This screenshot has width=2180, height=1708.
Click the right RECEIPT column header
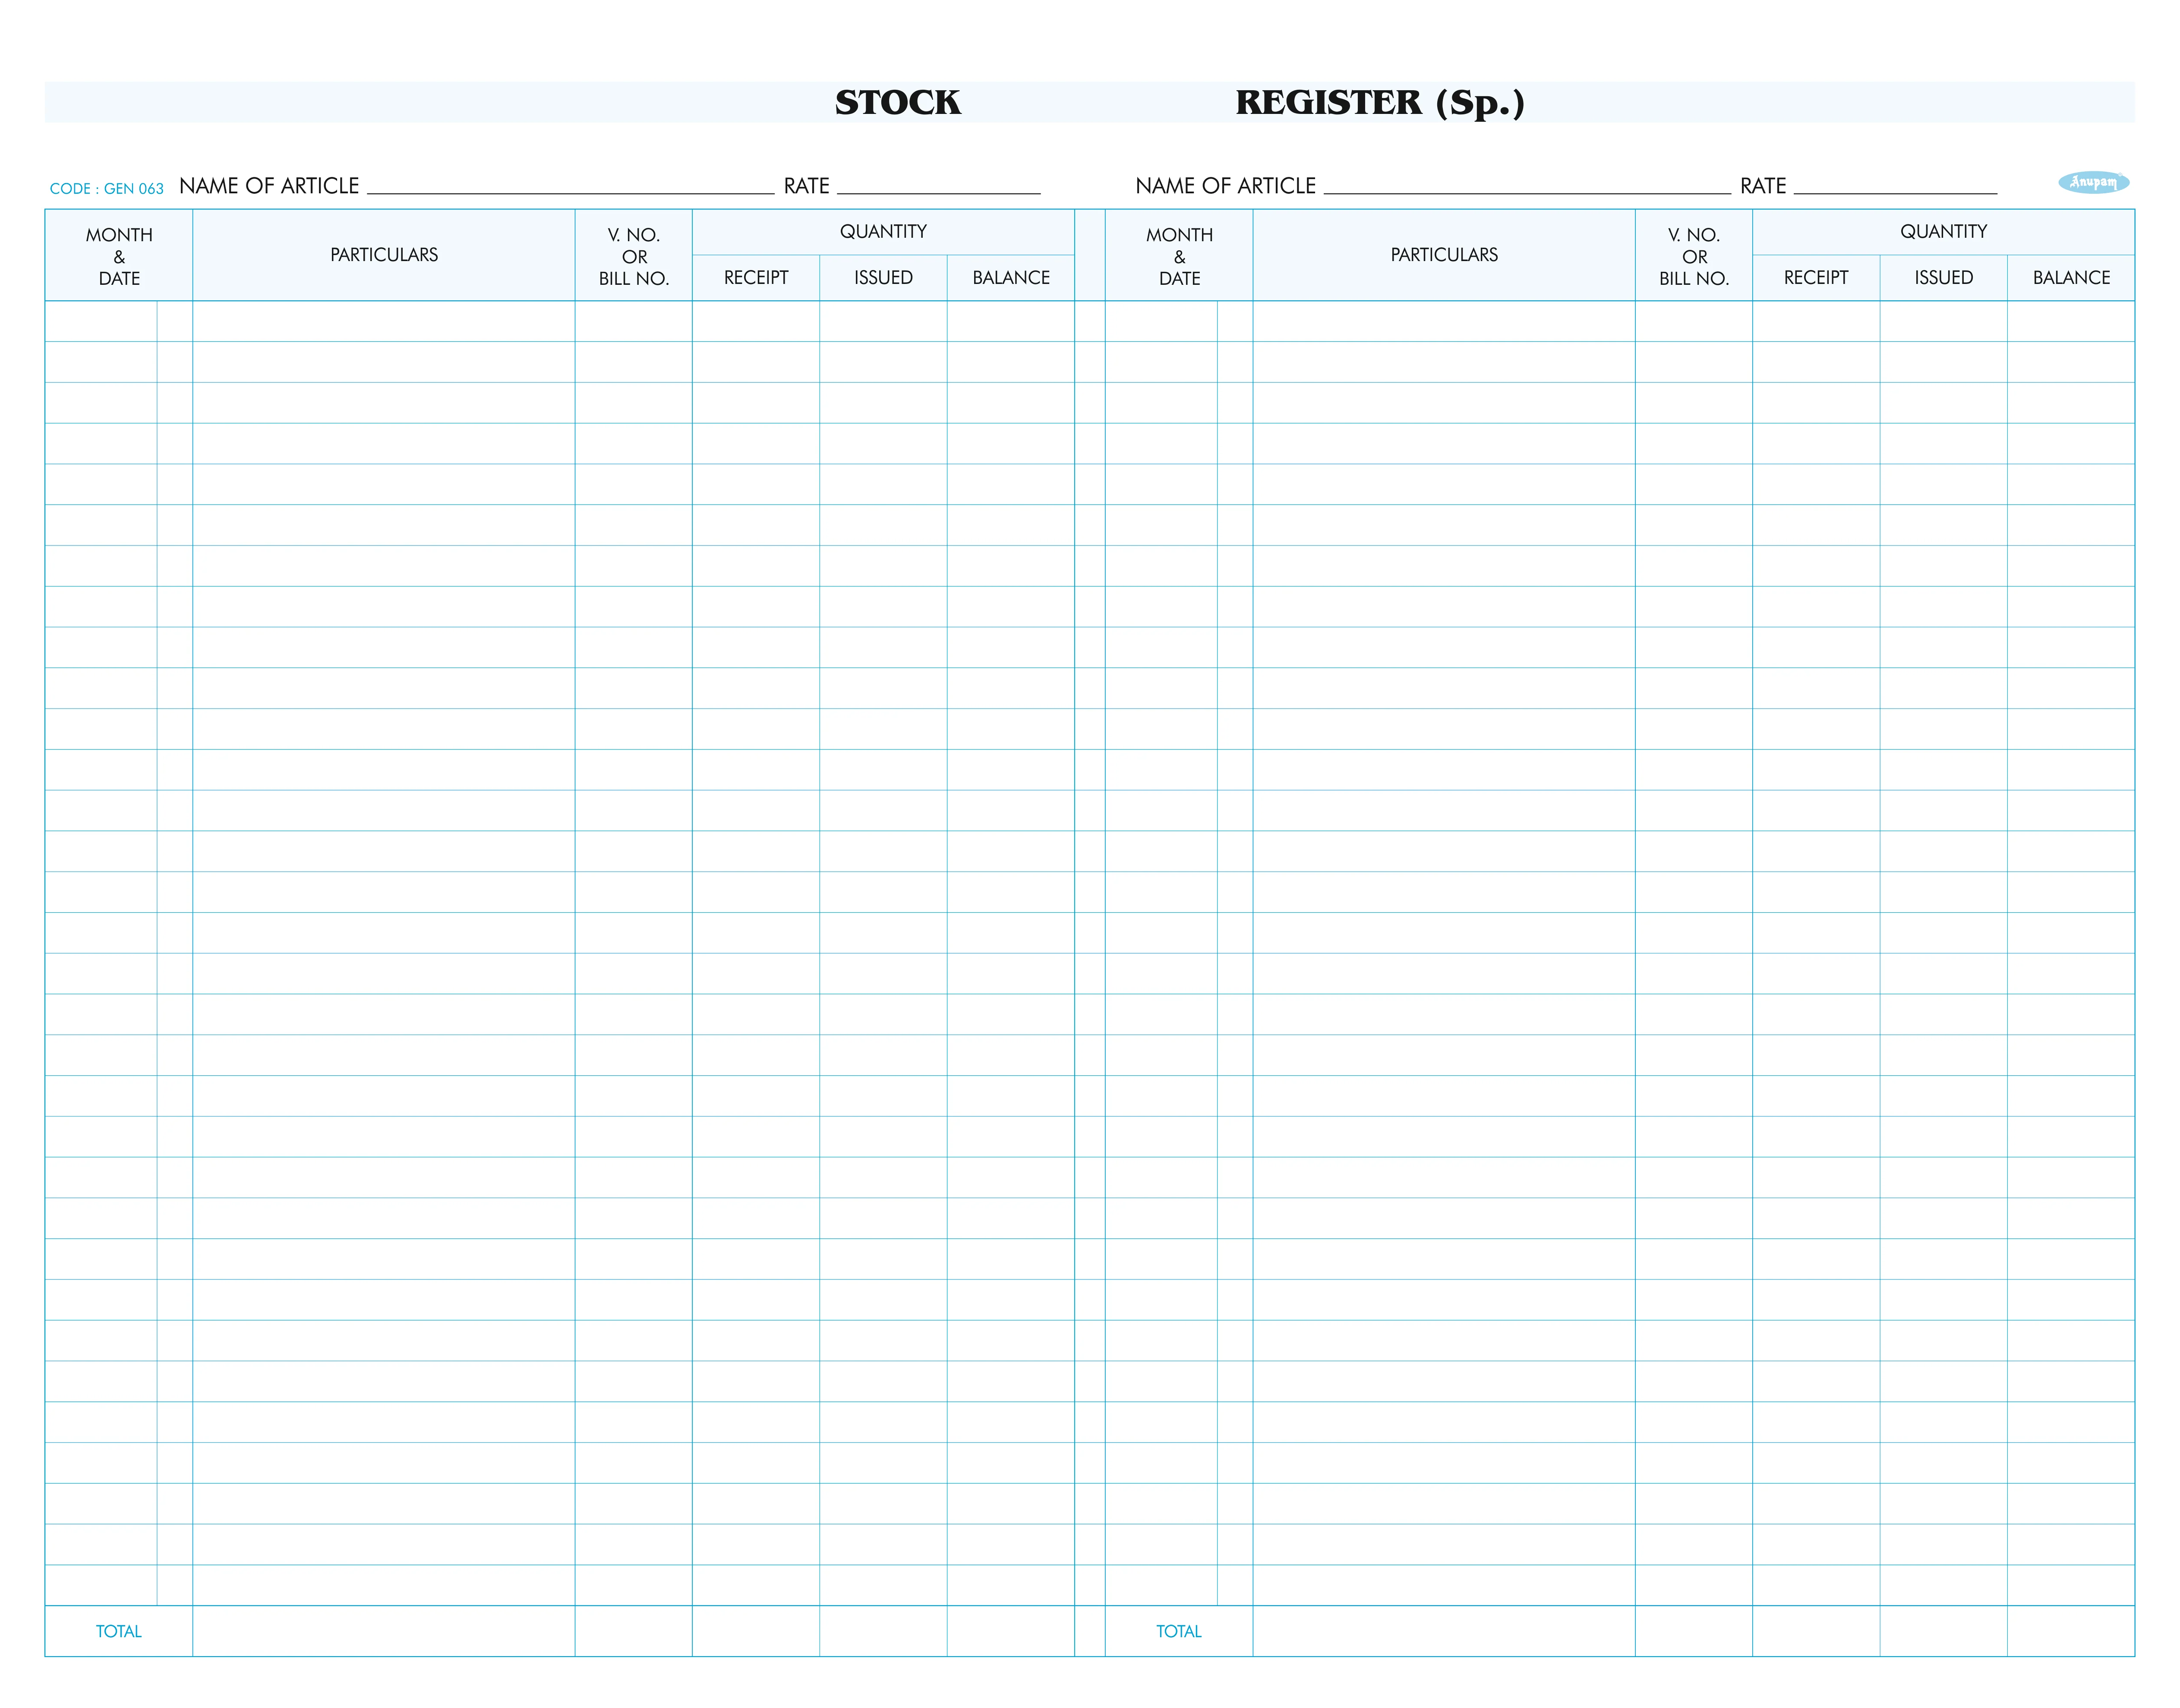pos(1816,278)
